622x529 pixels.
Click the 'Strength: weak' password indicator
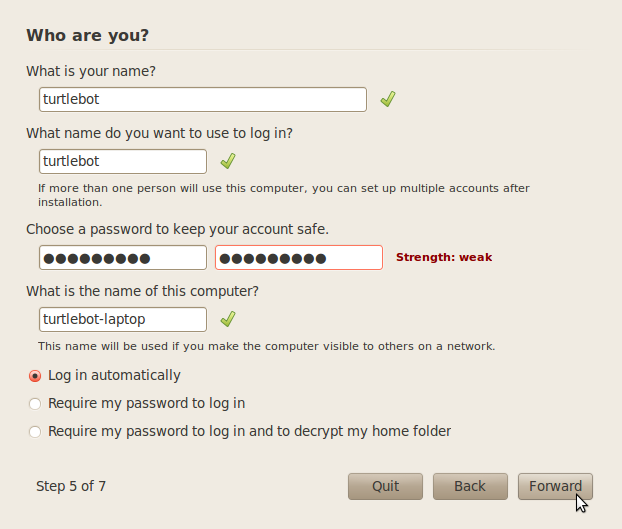tap(444, 257)
